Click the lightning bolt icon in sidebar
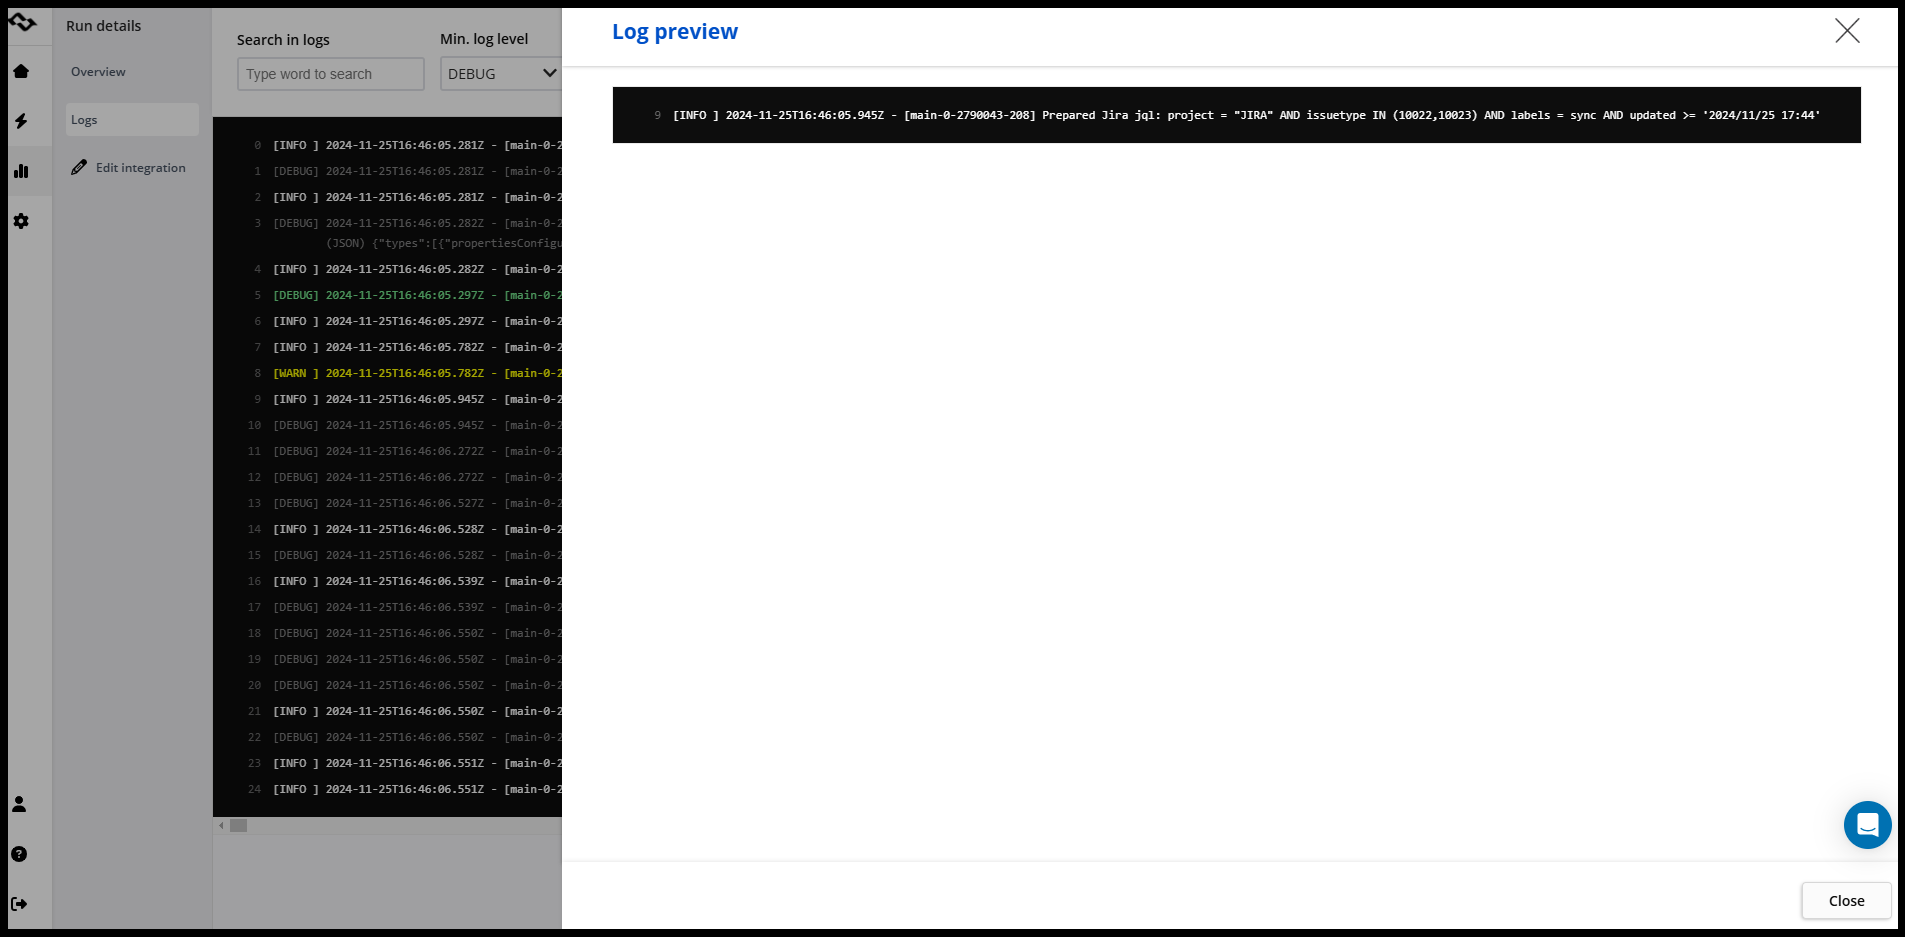Image resolution: width=1905 pixels, height=937 pixels. click(x=21, y=121)
